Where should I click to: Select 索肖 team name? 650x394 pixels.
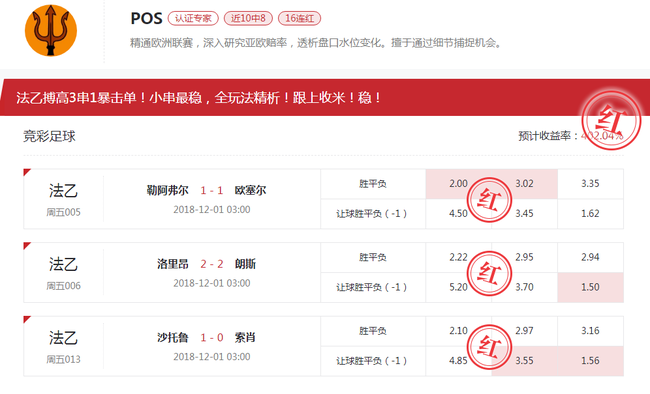tap(245, 338)
